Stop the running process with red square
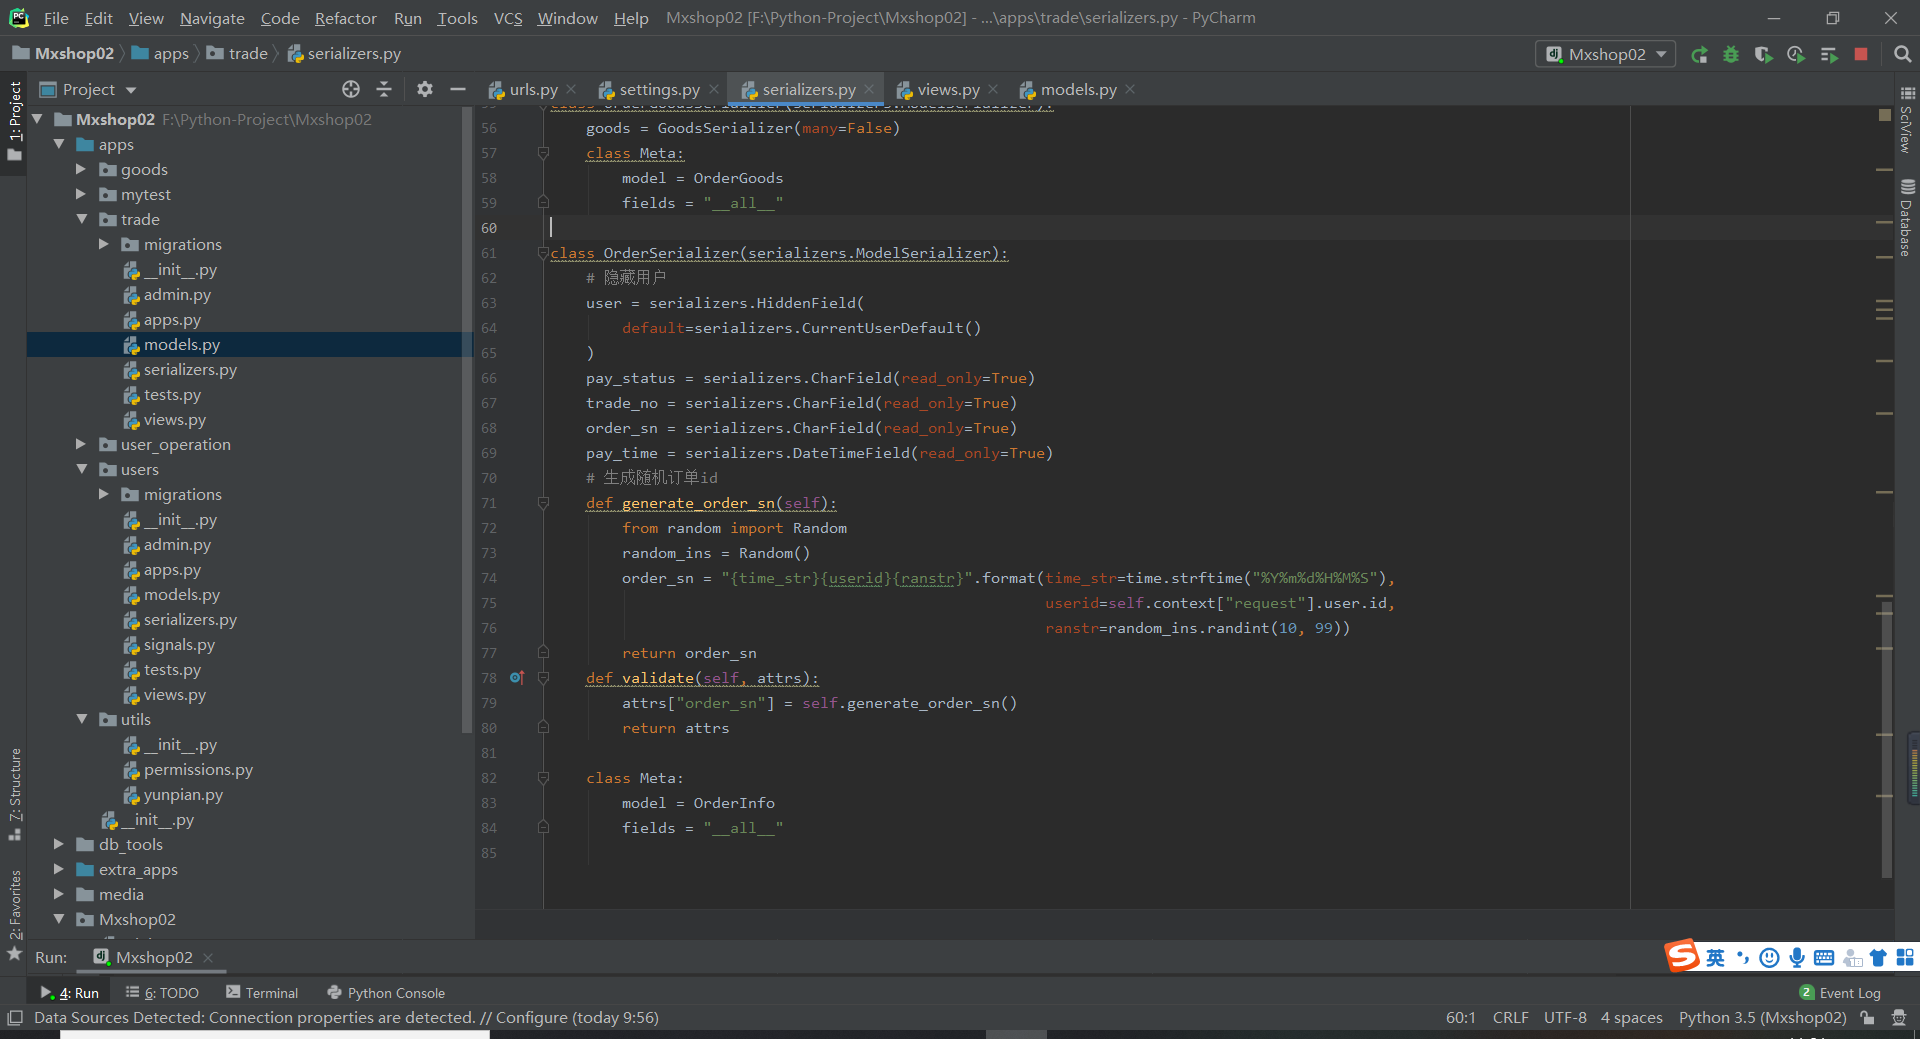1920x1039 pixels. [1861, 55]
